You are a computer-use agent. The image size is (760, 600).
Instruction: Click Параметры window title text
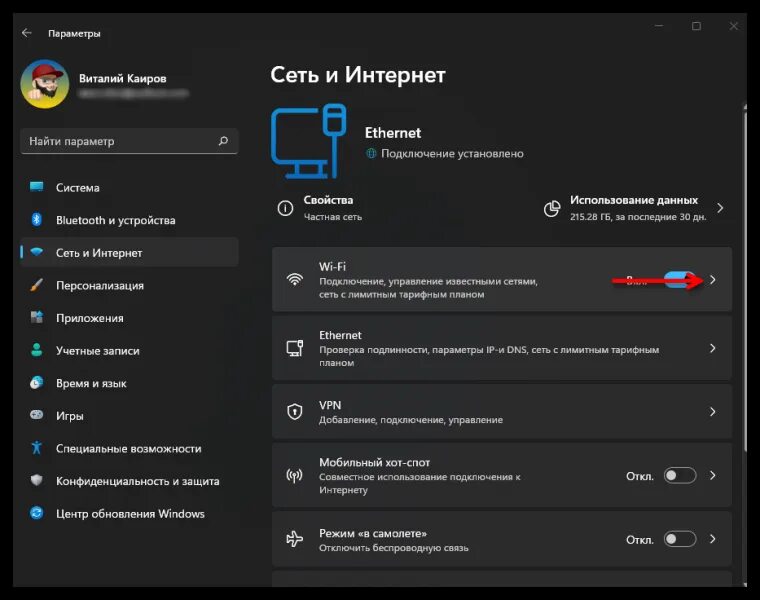74,33
